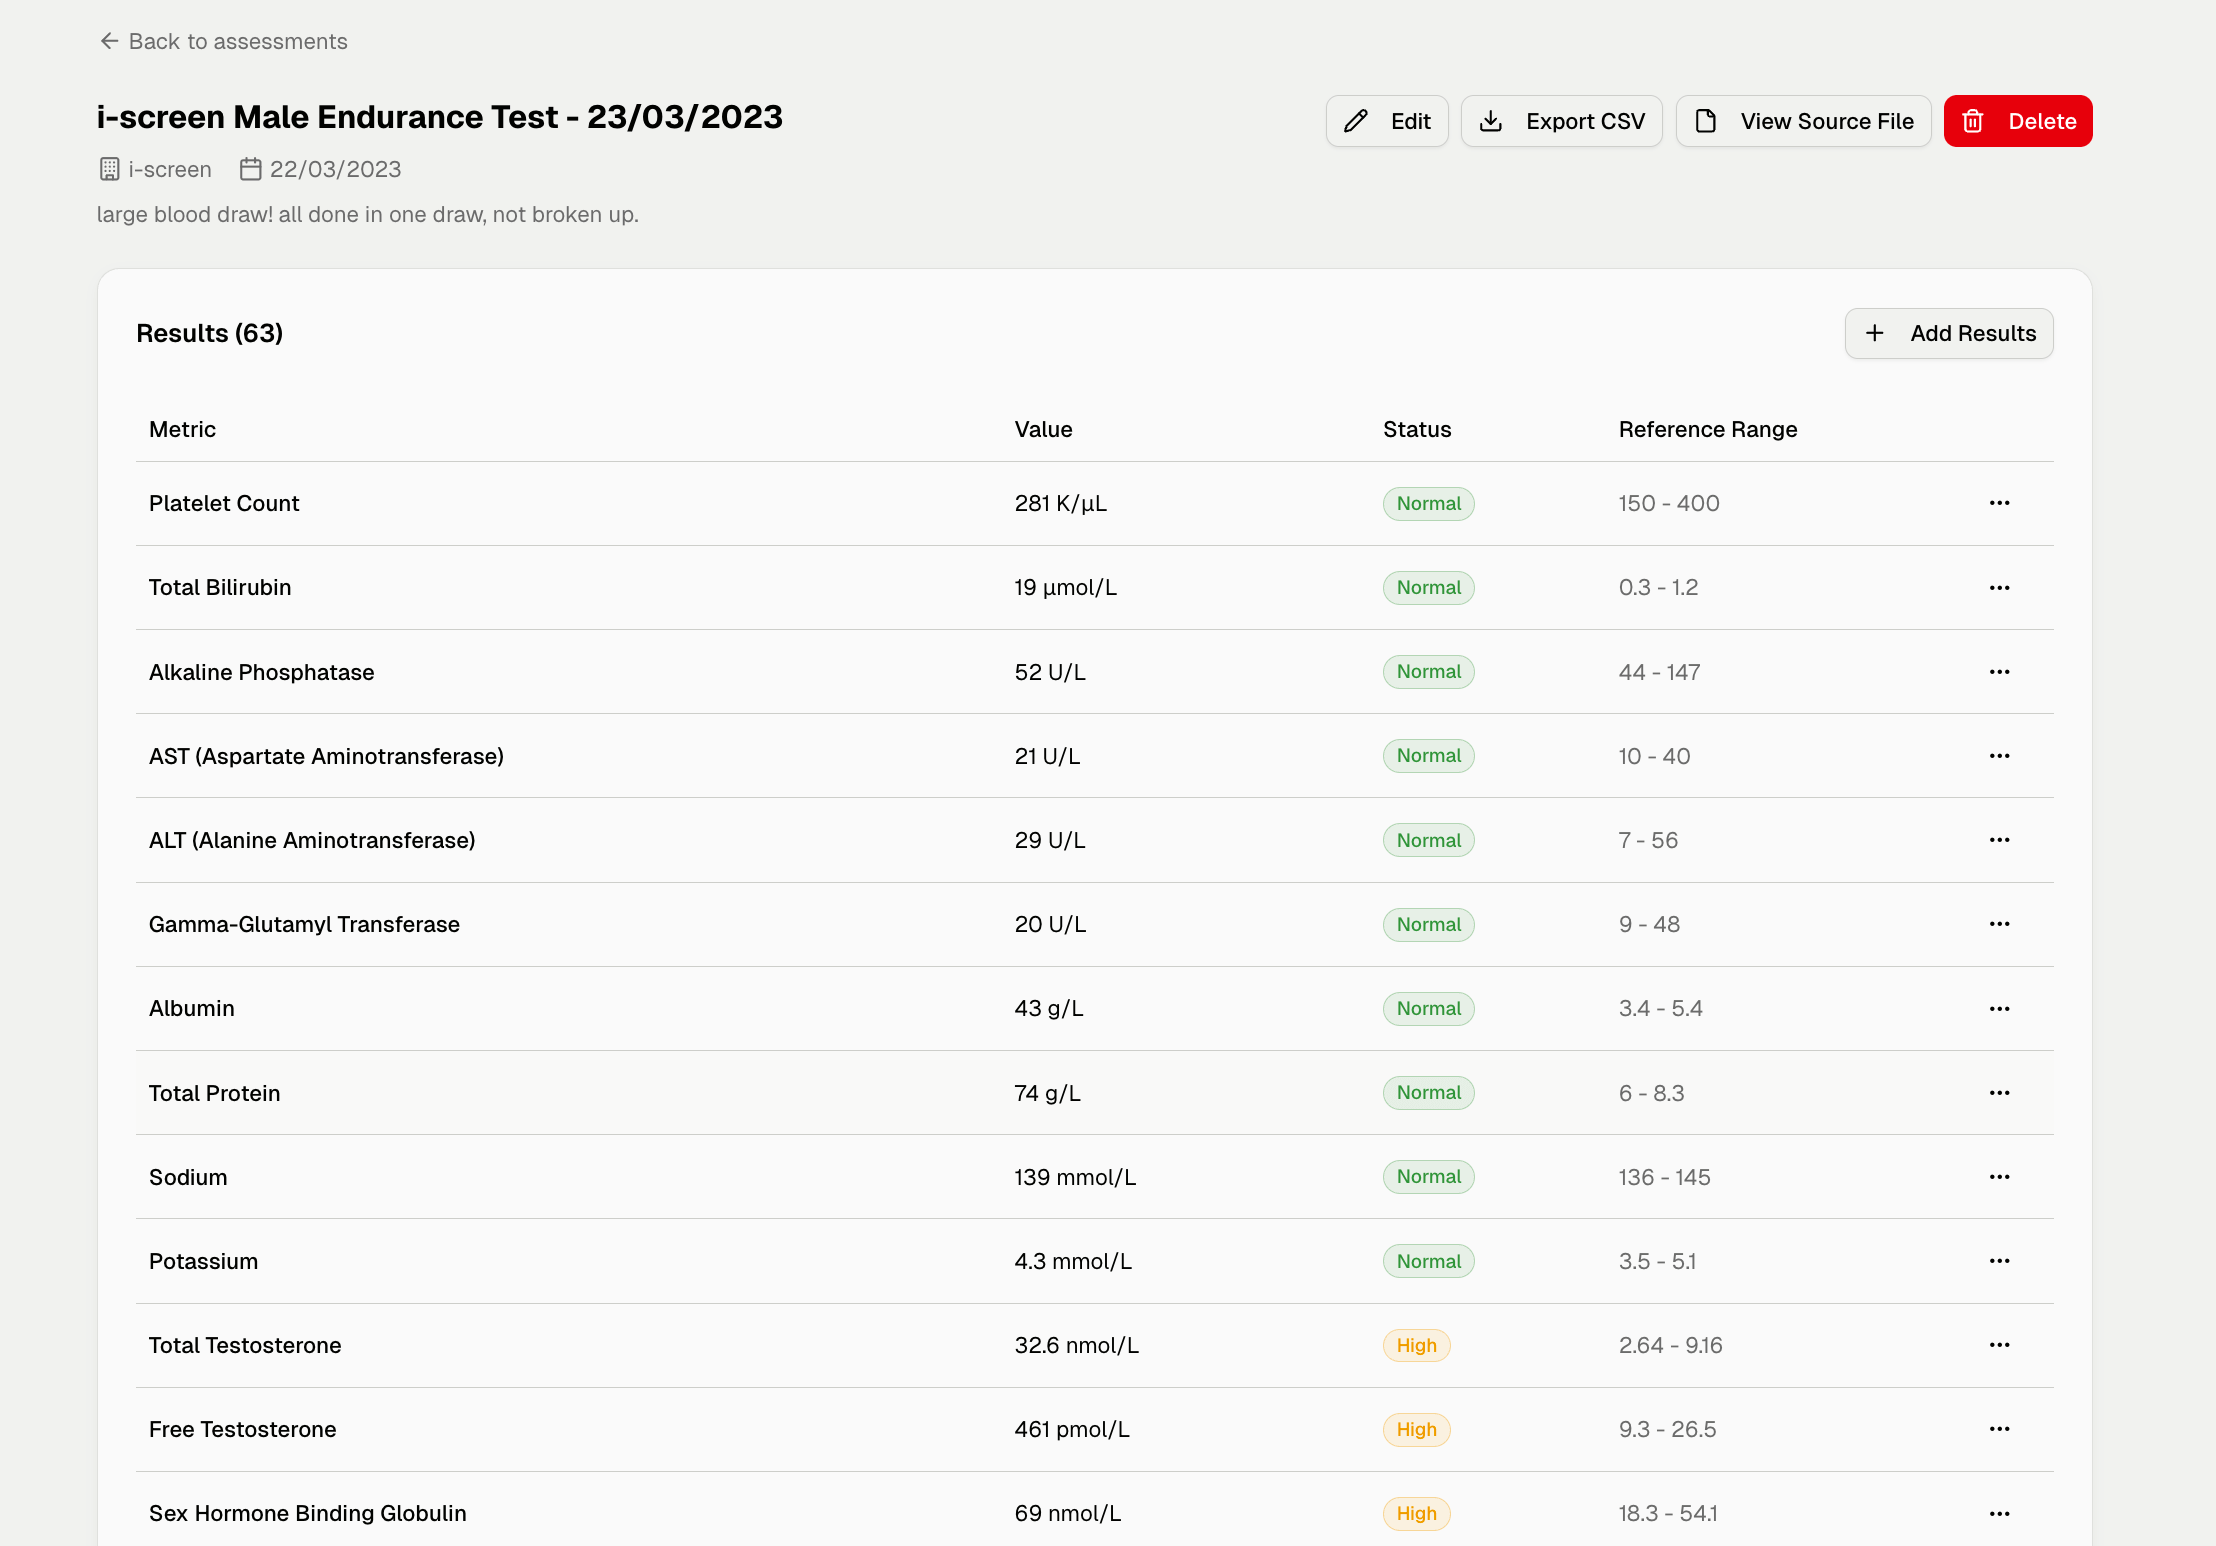Viewport: 2216px width, 1546px height.
Task: Open the options menu for Platelet Count
Action: [x=2000, y=503]
